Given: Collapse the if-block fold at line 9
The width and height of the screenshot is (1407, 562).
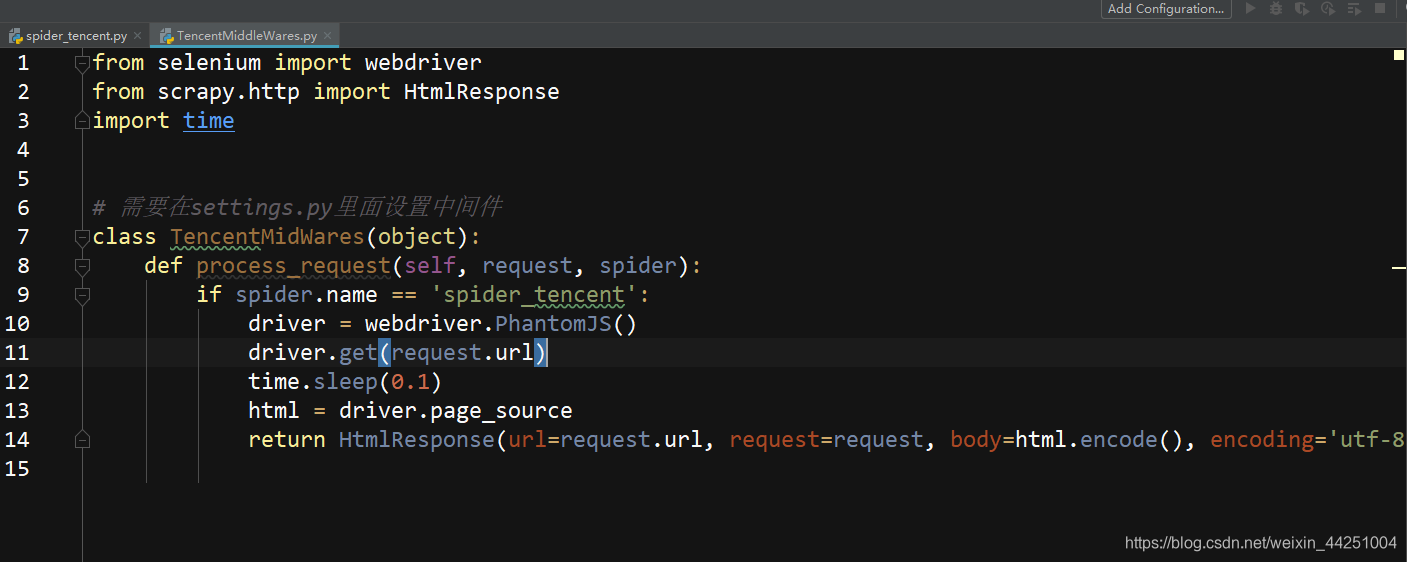Looking at the screenshot, I should click(82, 295).
